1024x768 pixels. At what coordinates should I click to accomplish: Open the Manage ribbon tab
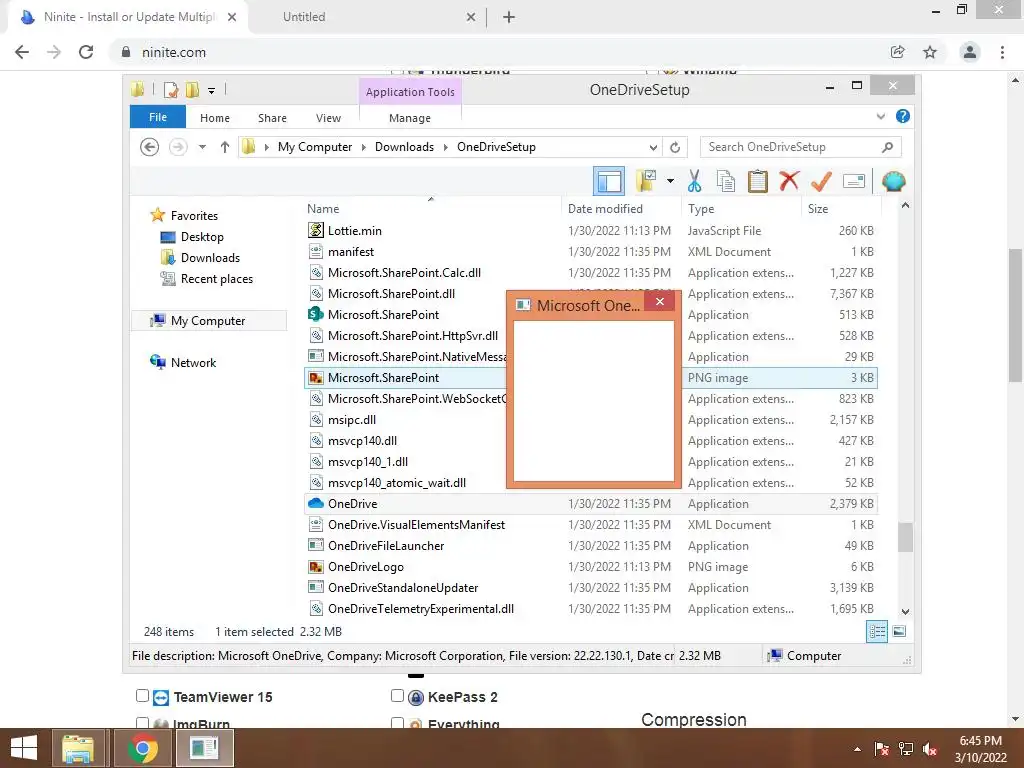(409, 118)
